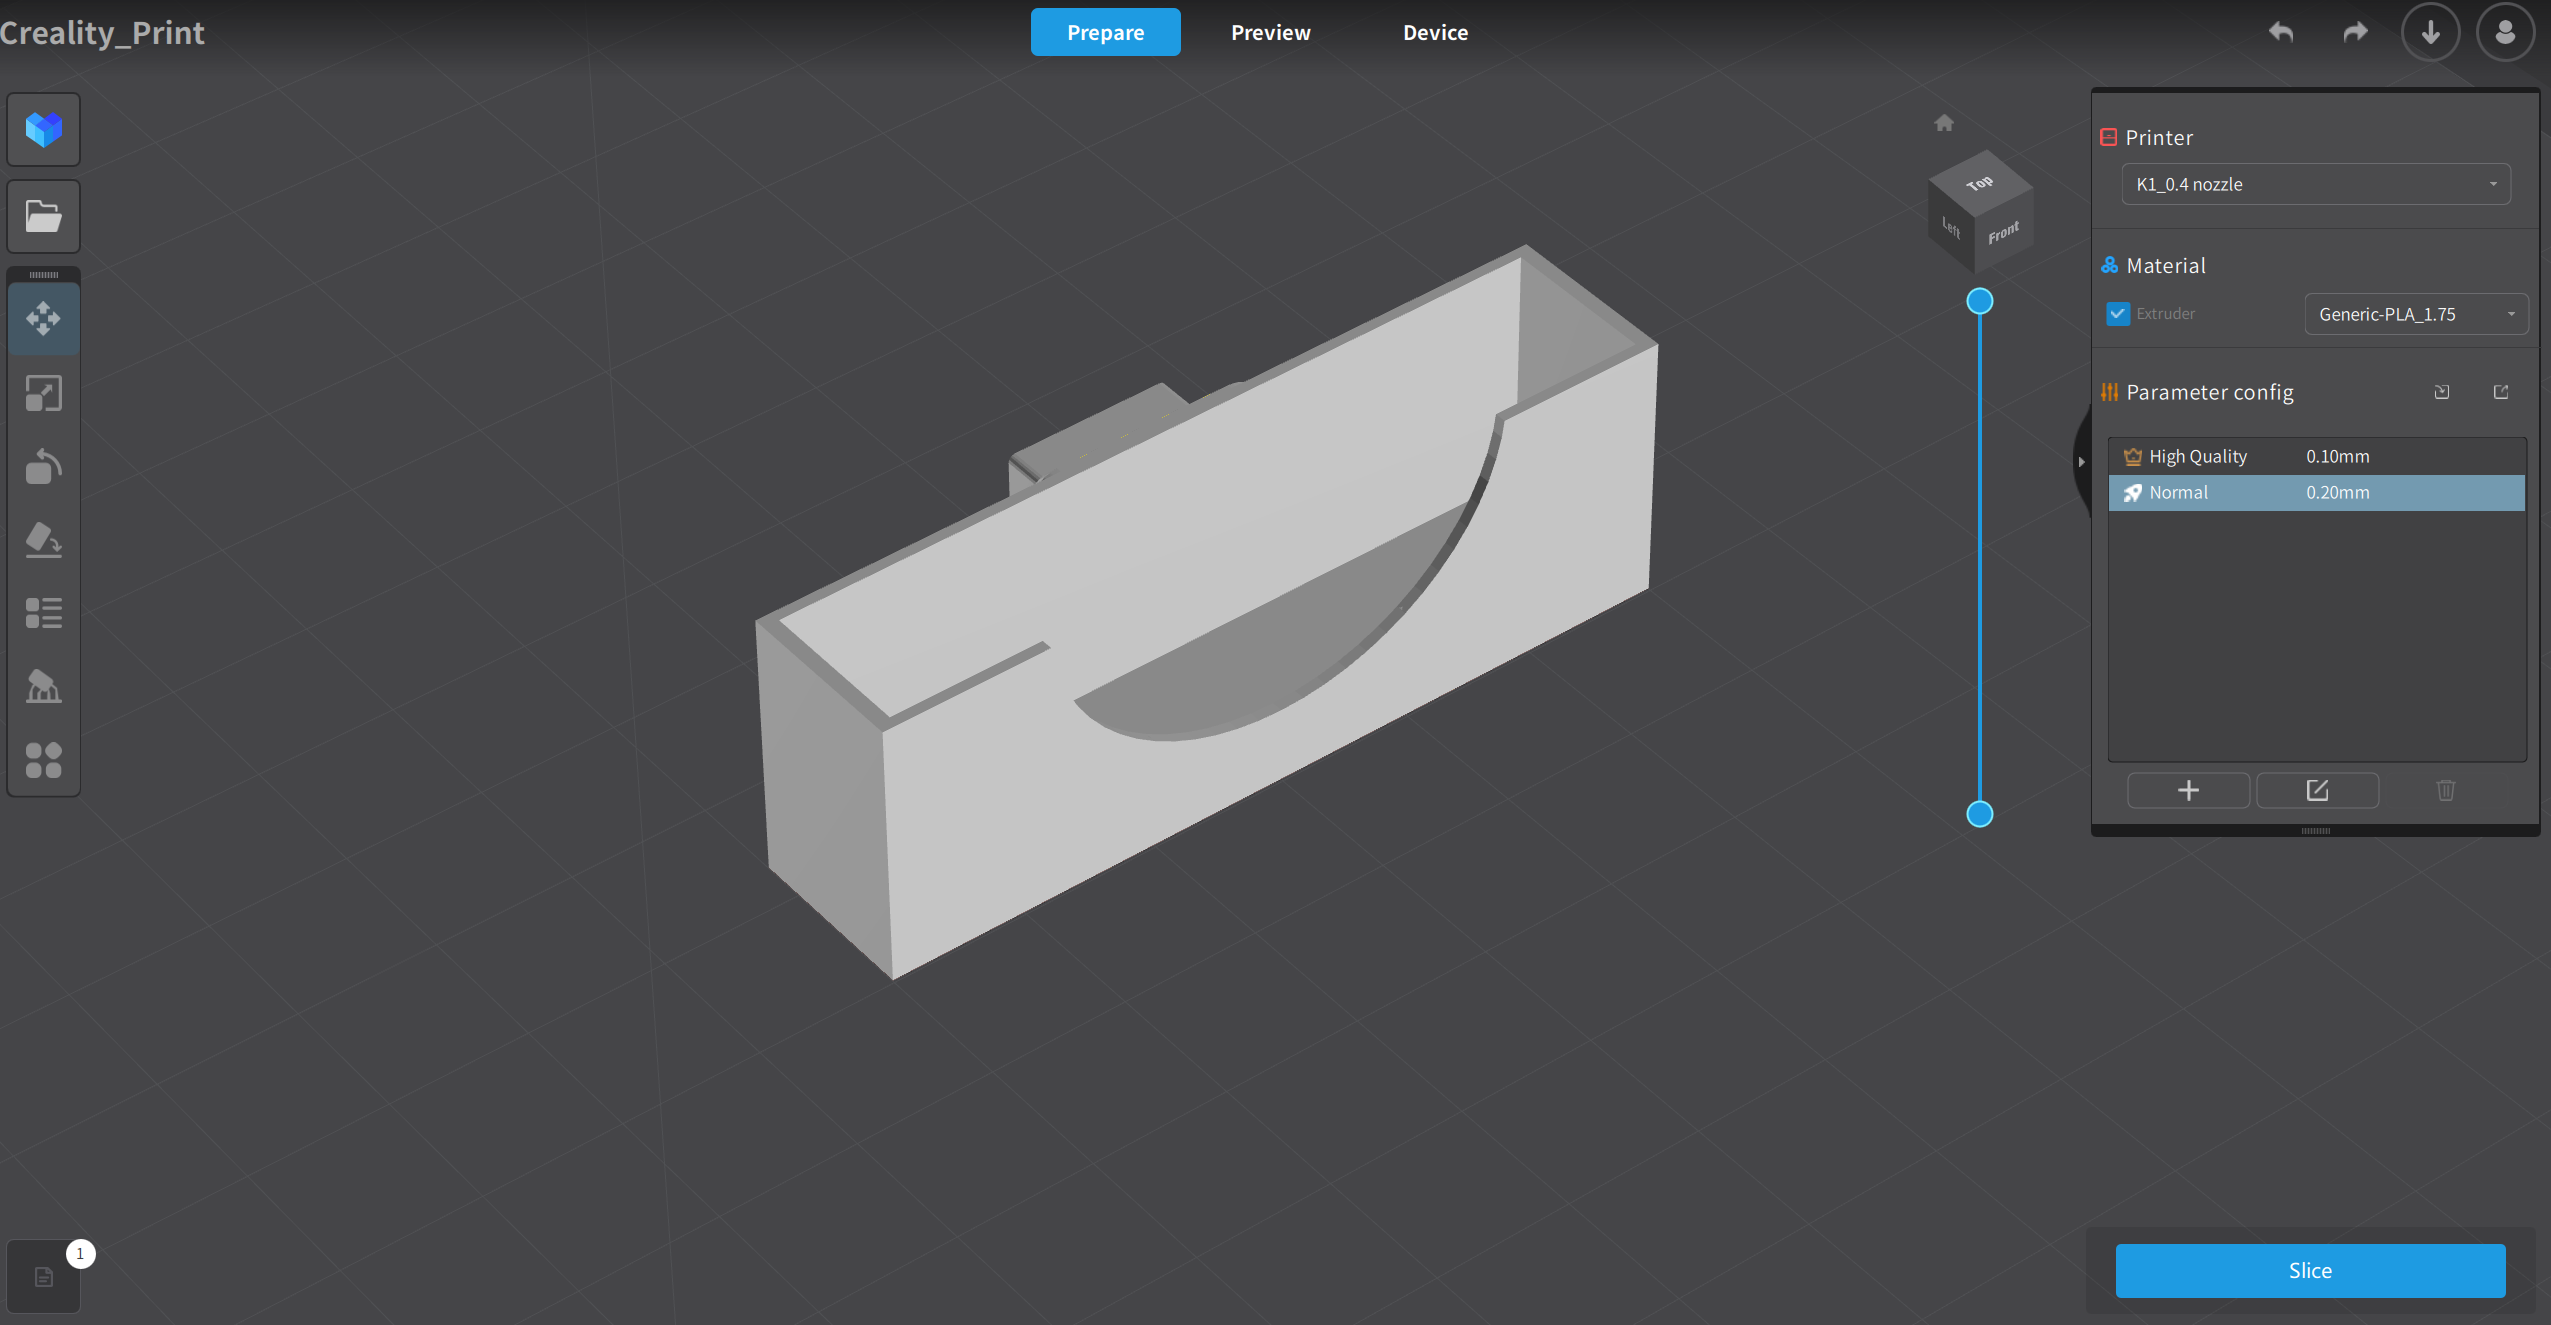Click the Redo arrow in the top bar
This screenshot has width=2551, height=1325.
coord(2354,31)
